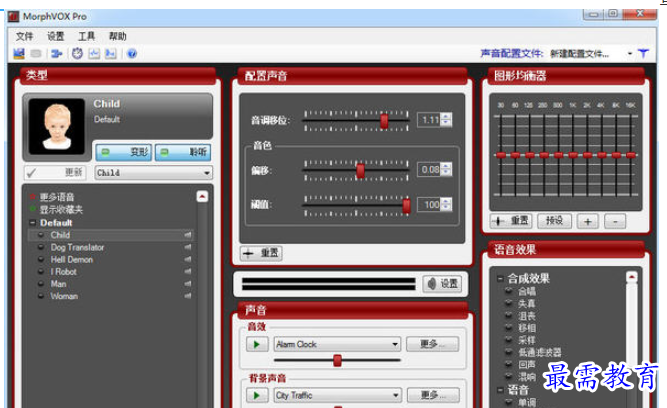Enable the 失真 (distortion) effect
667x408 pixels.
coord(508,303)
